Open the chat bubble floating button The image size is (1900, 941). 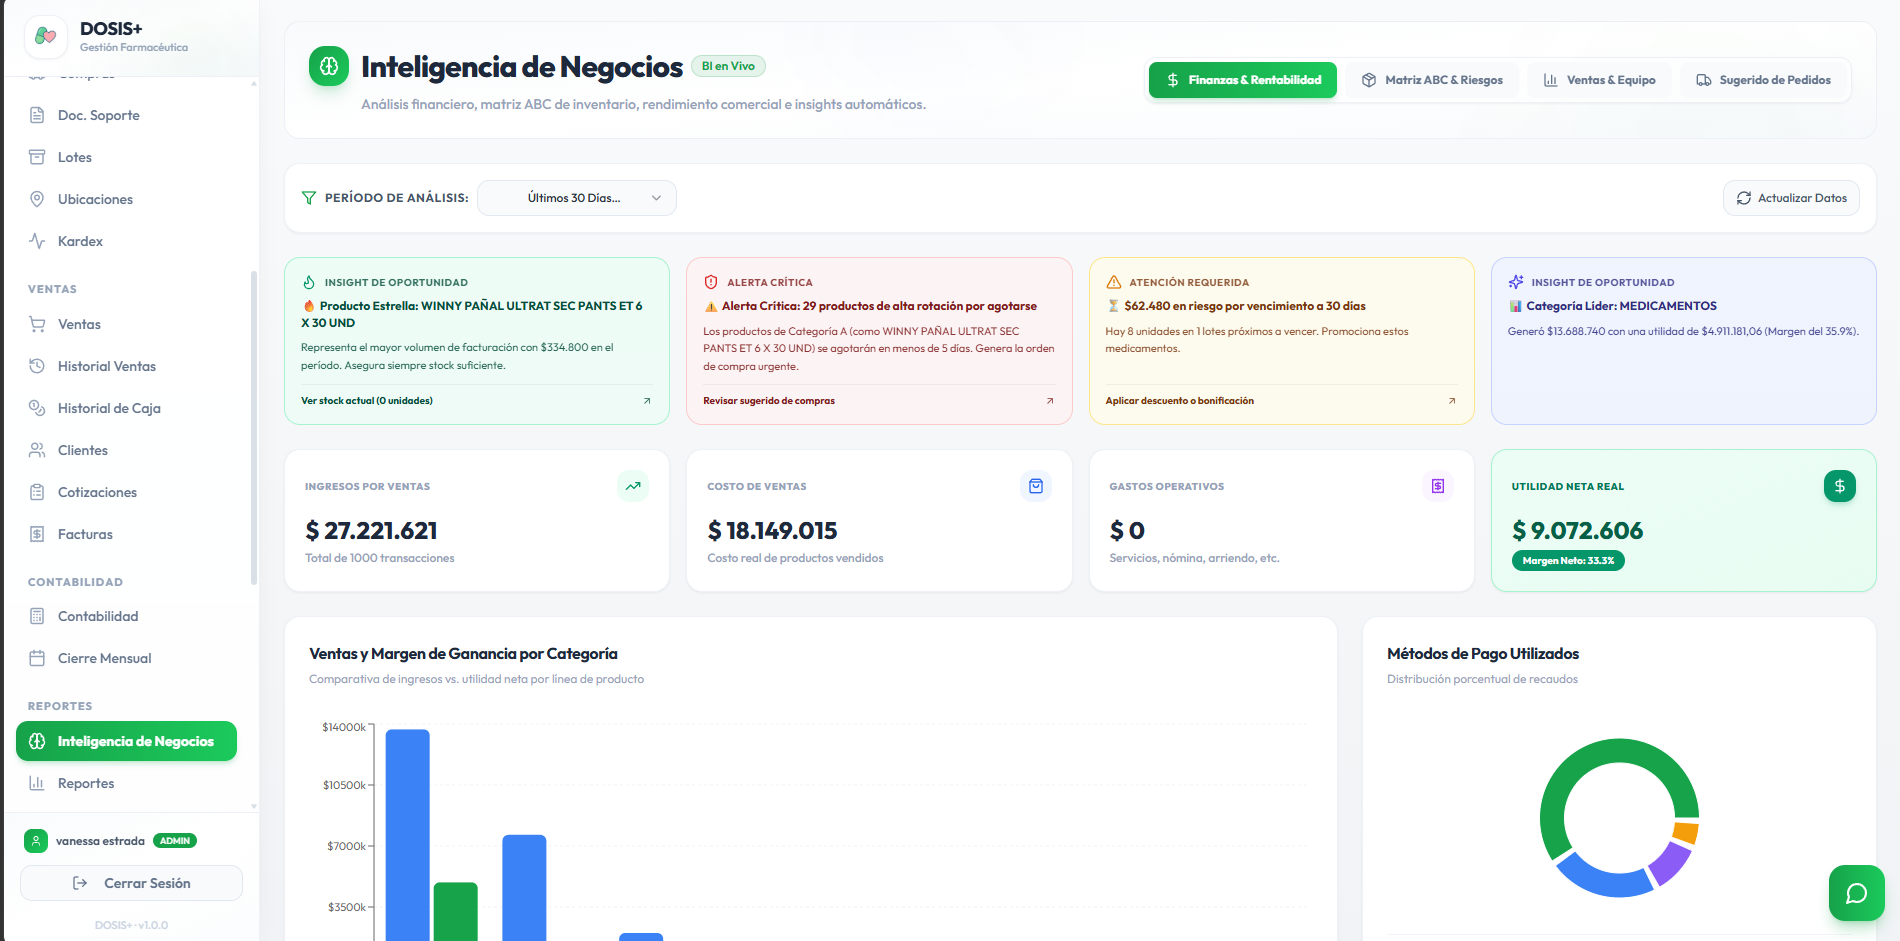point(1857,893)
